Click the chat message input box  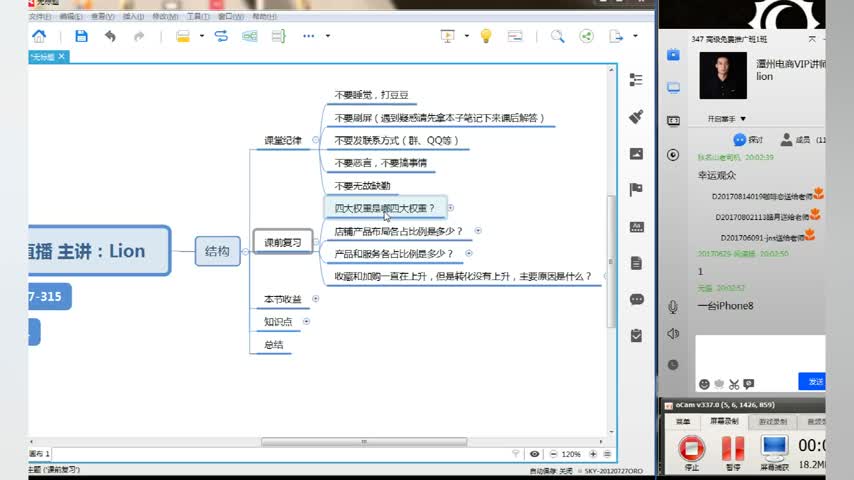click(x=760, y=354)
